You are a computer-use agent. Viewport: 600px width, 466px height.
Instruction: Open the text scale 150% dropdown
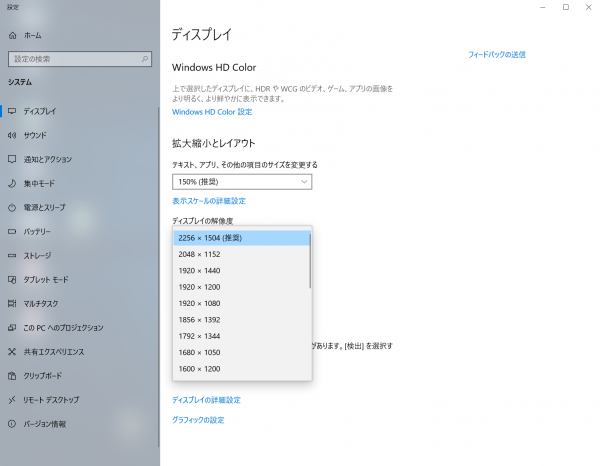coord(242,182)
